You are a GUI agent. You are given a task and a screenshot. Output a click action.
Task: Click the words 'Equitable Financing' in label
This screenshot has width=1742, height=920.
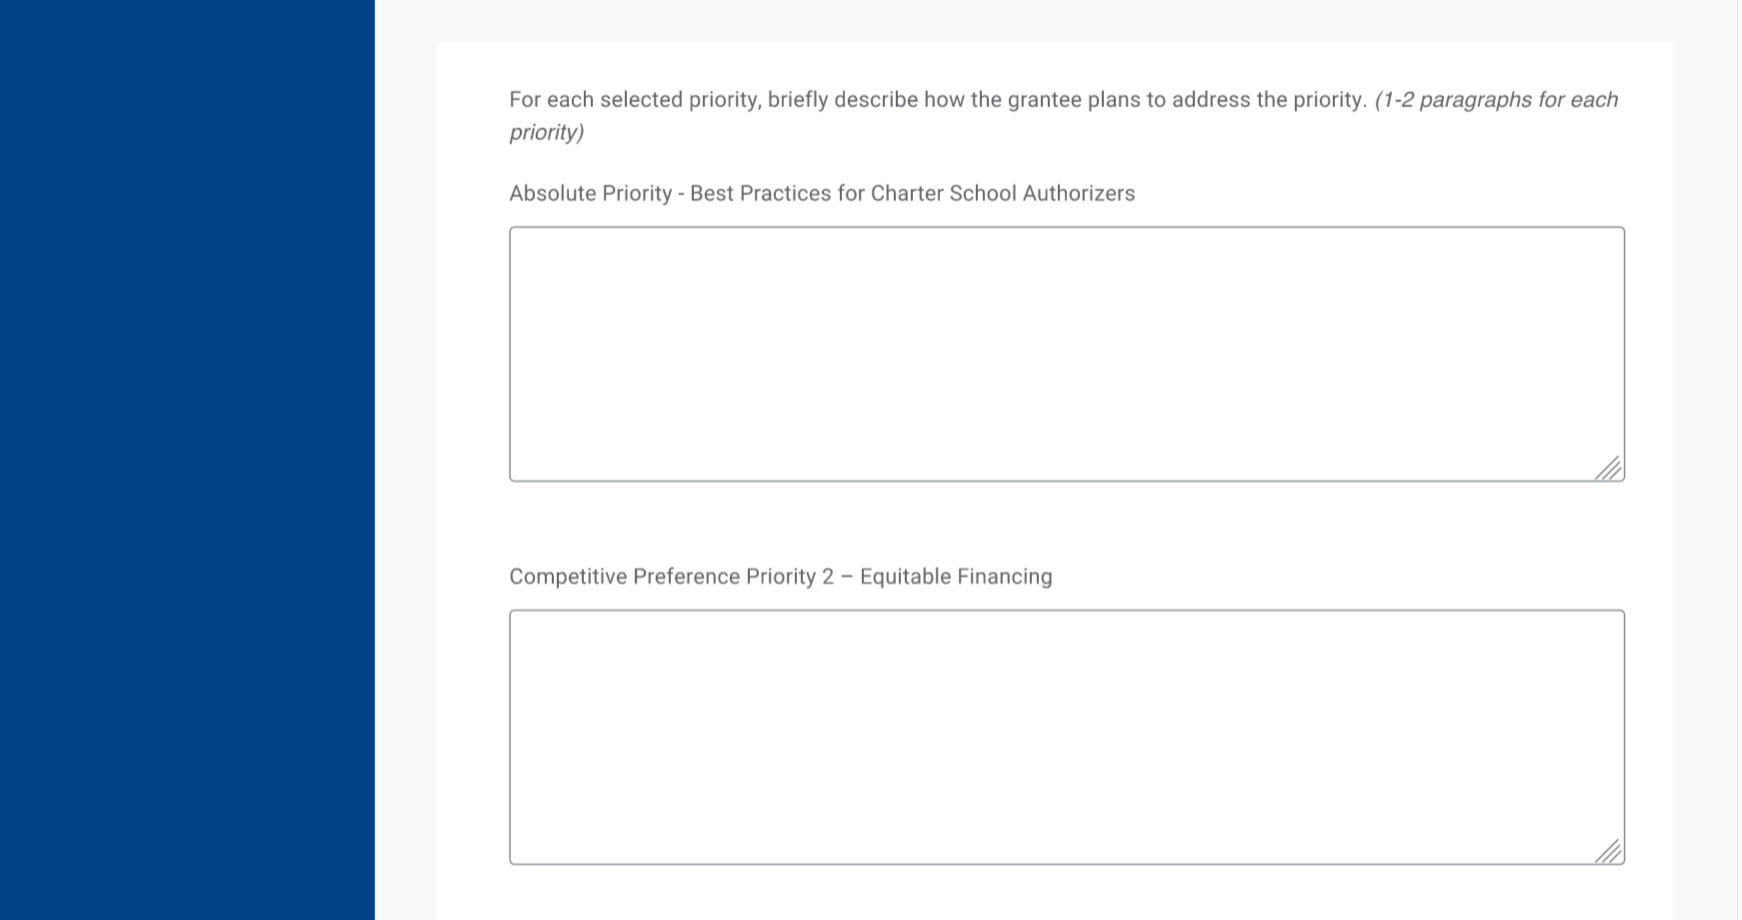click(x=955, y=576)
